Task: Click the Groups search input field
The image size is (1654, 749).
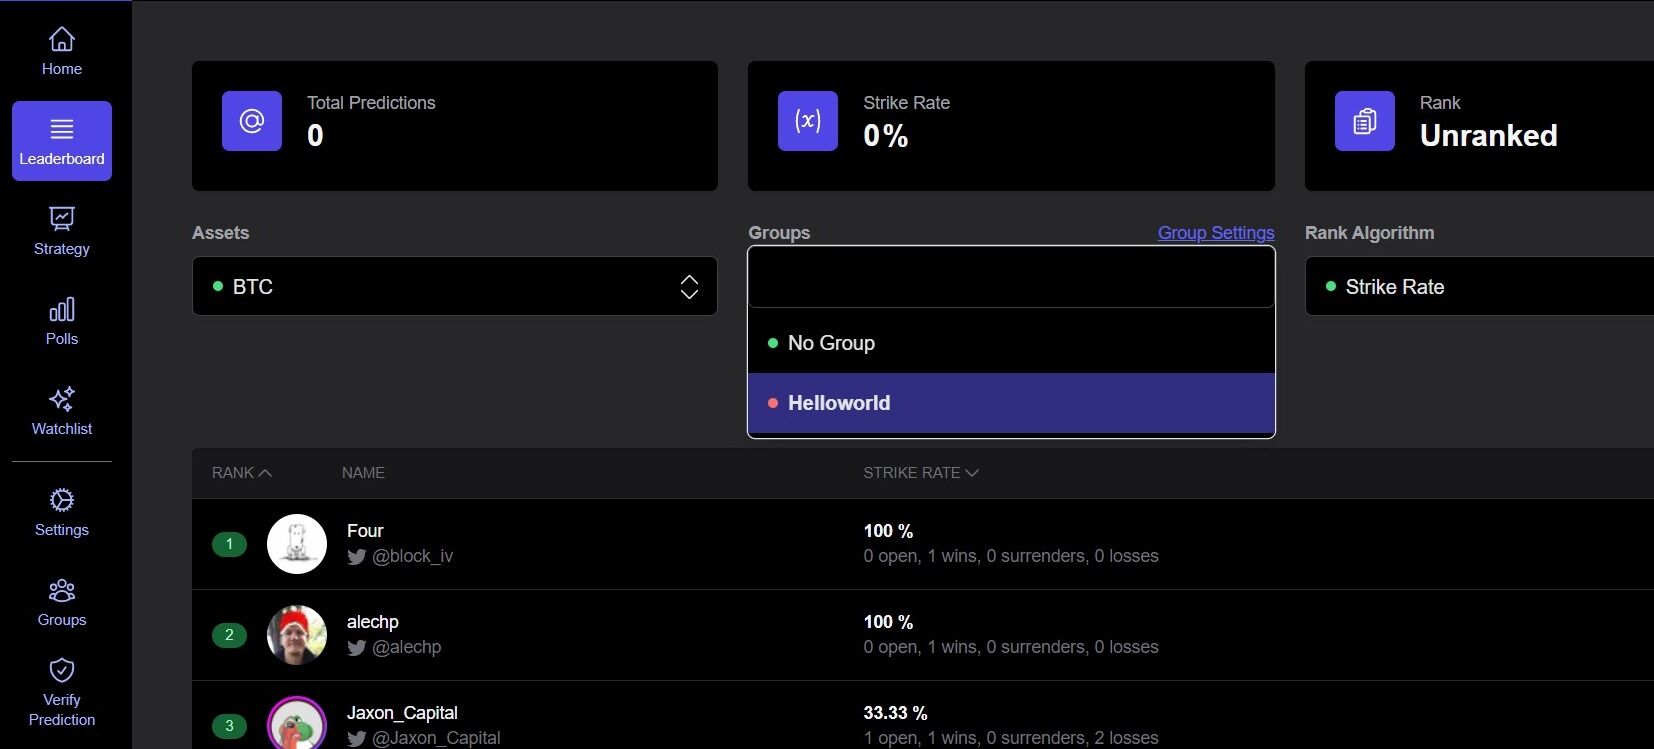Action: [1010, 277]
